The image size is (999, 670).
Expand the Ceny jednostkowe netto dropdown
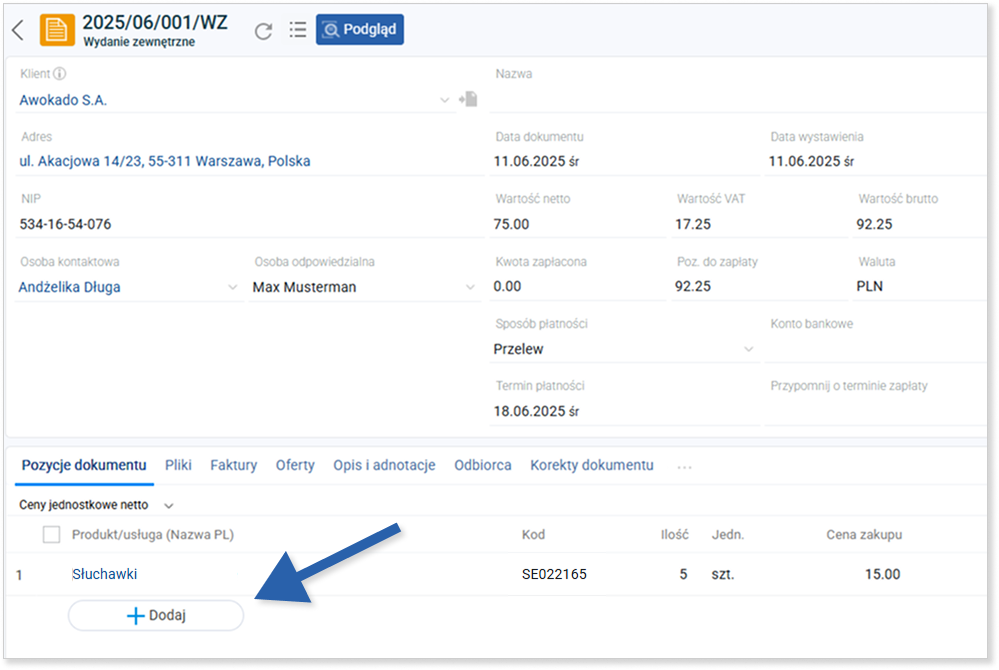coord(169,506)
